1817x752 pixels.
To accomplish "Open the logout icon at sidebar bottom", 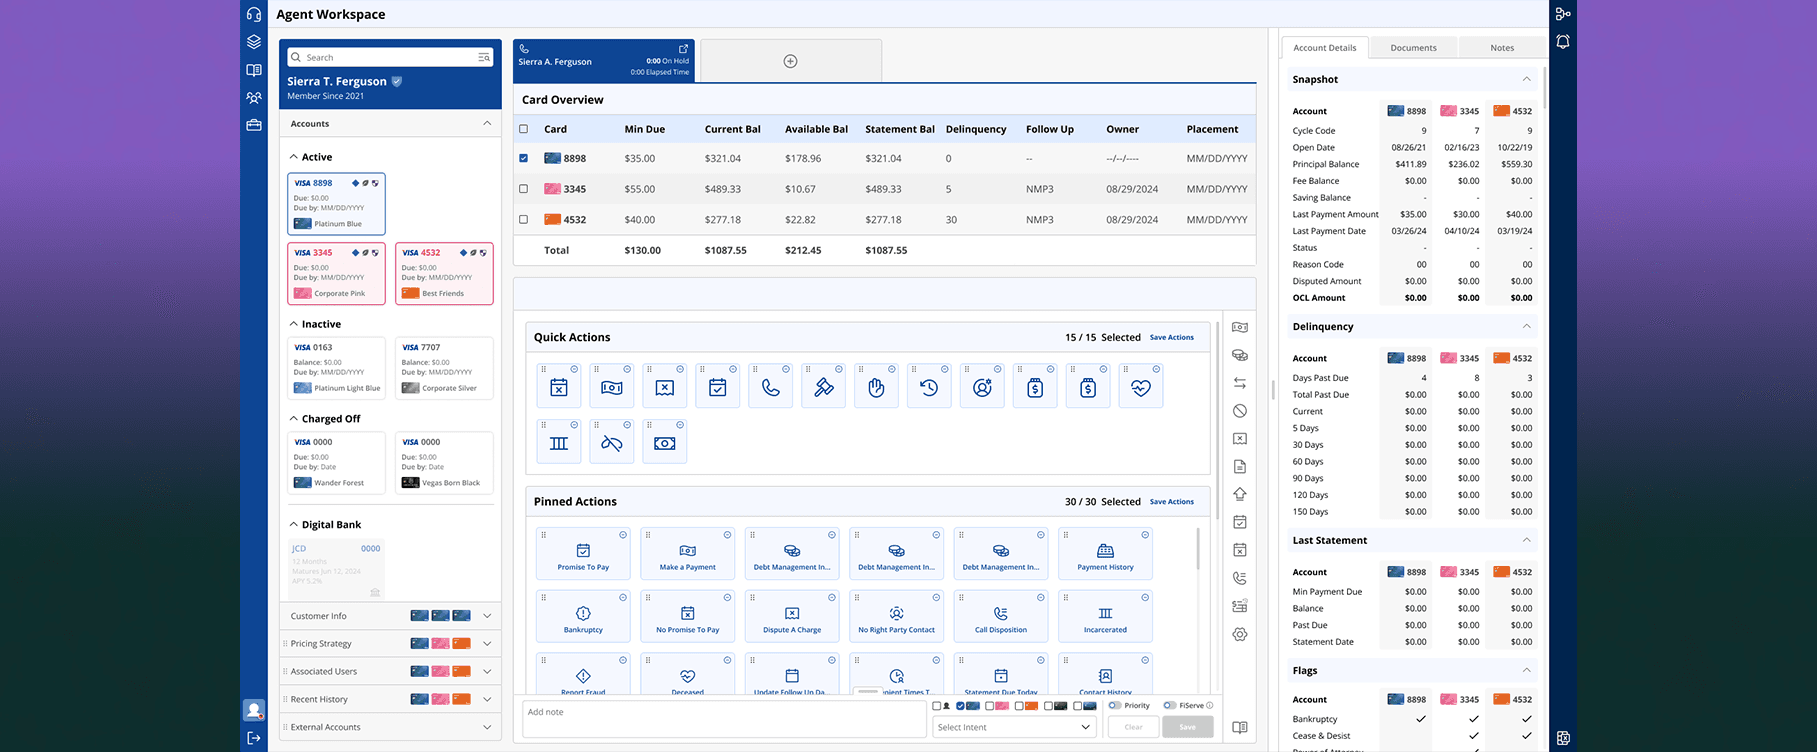I will [x=254, y=738].
